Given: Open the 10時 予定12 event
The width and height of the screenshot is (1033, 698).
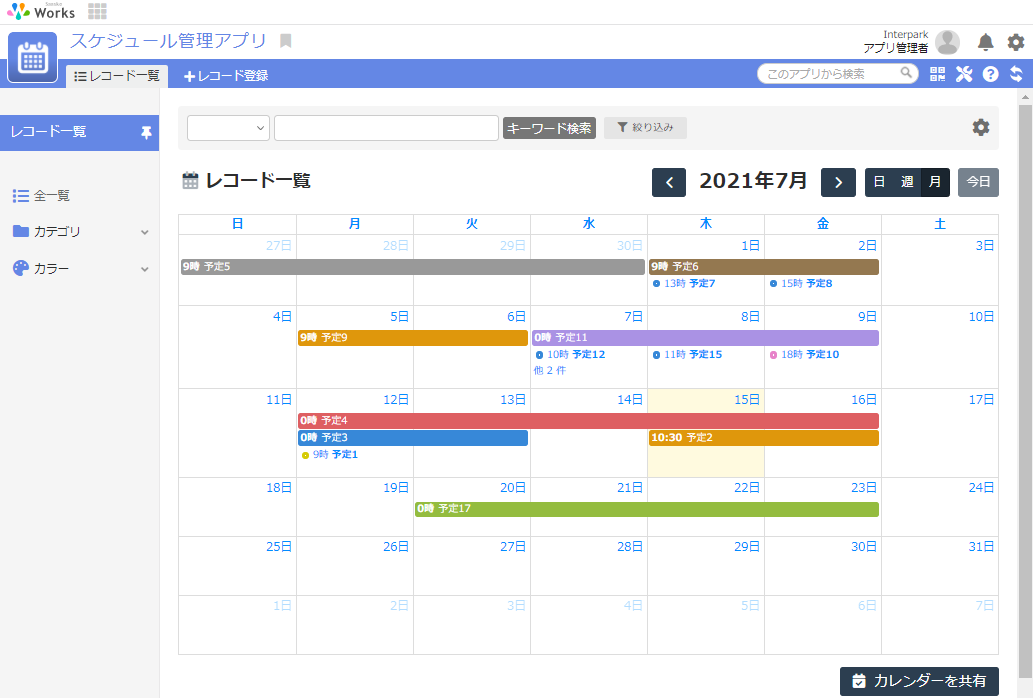Looking at the screenshot, I should pos(570,354).
